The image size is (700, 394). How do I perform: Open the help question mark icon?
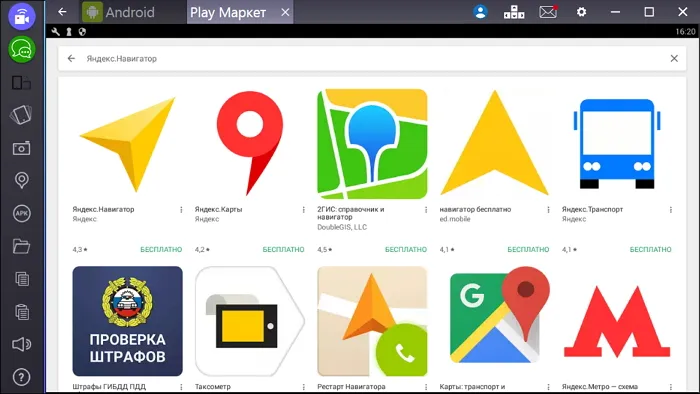[x=21, y=377]
